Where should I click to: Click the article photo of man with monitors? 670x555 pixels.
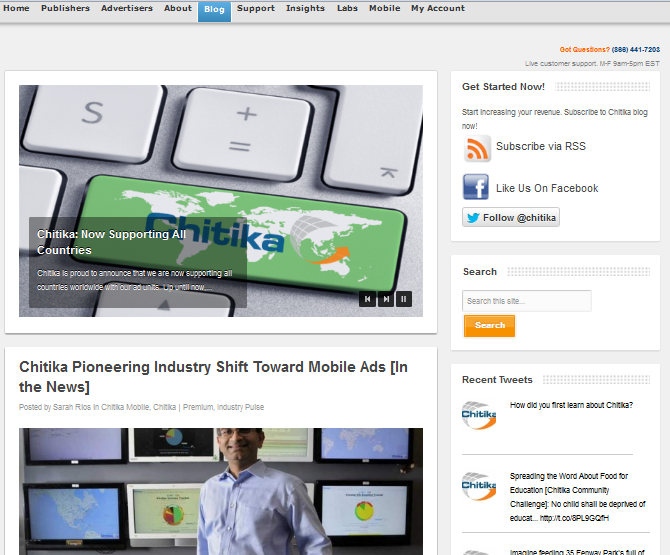pyautogui.click(x=221, y=491)
